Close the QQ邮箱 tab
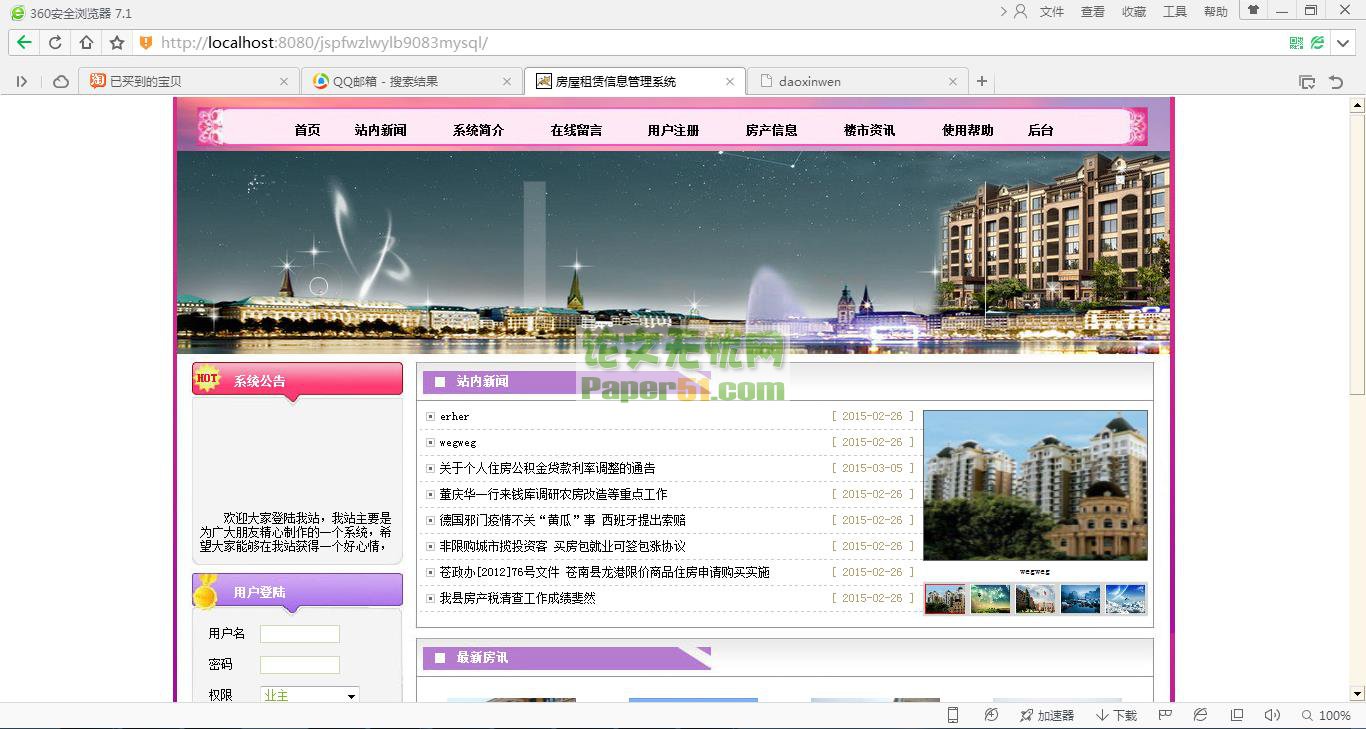The height and width of the screenshot is (729, 1366). 507,82
